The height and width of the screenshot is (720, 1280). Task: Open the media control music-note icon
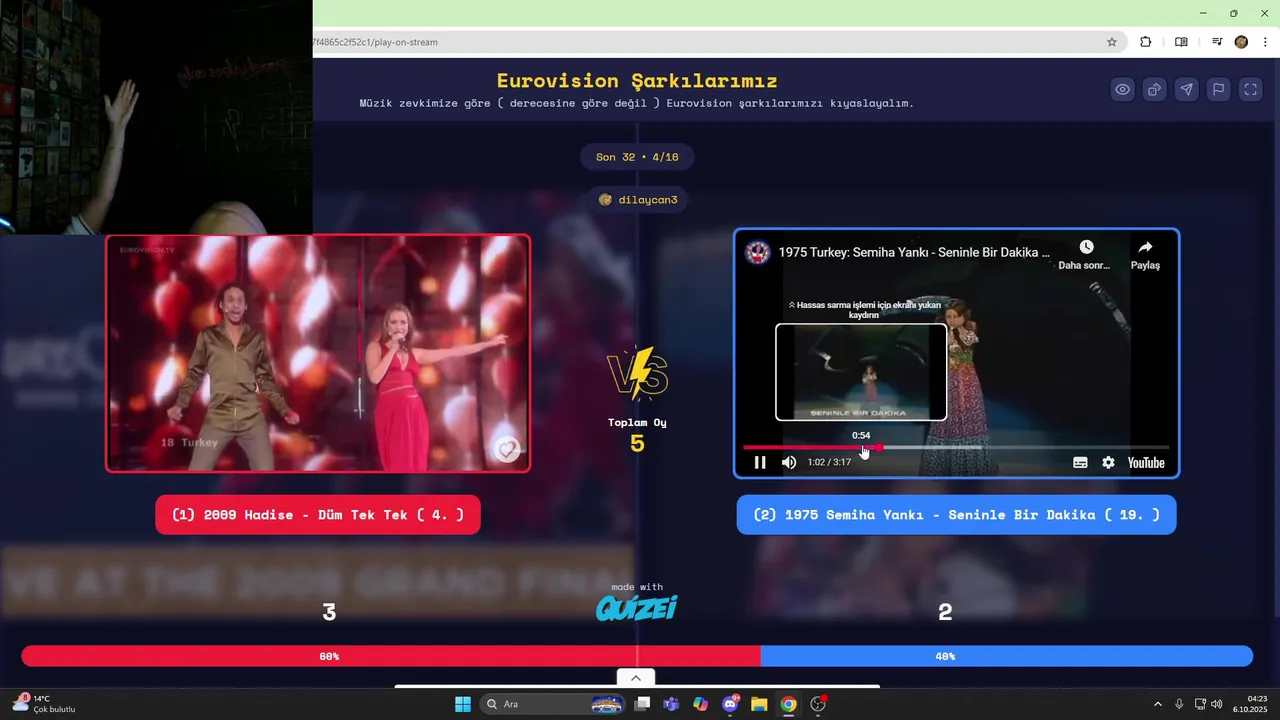pyautogui.click(x=1217, y=42)
